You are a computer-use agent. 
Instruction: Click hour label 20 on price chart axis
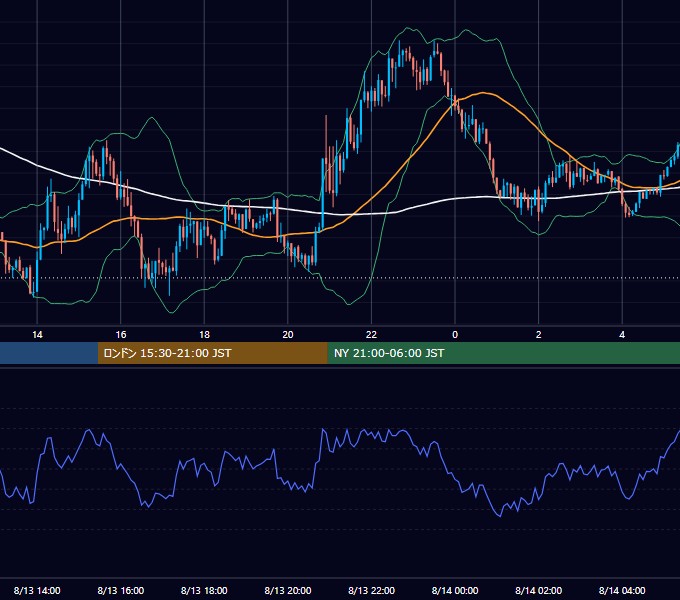(288, 335)
